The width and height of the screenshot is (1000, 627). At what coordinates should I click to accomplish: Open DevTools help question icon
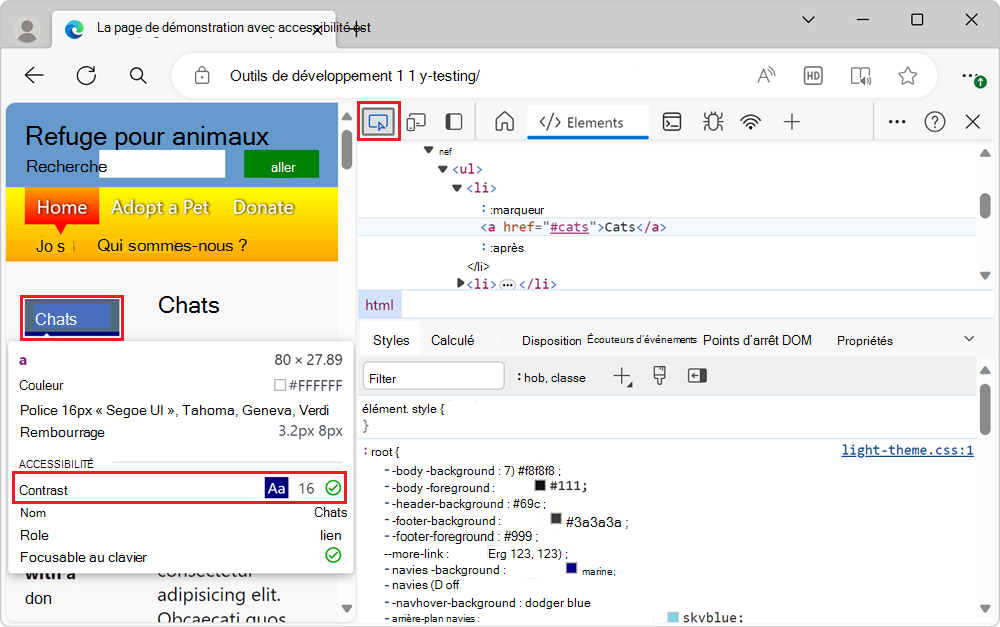pyautogui.click(x=934, y=122)
